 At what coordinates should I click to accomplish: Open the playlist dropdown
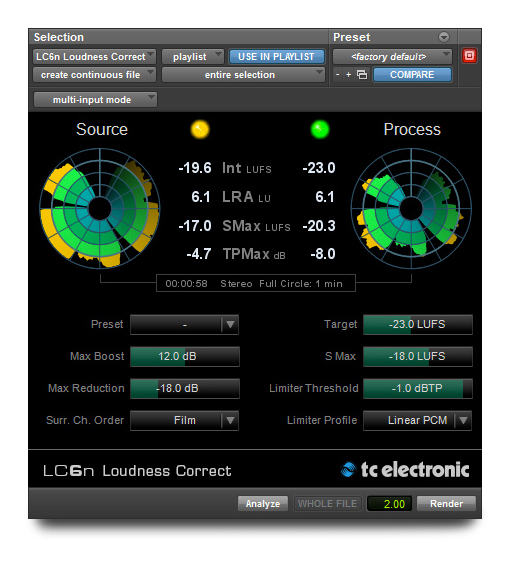(x=193, y=56)
